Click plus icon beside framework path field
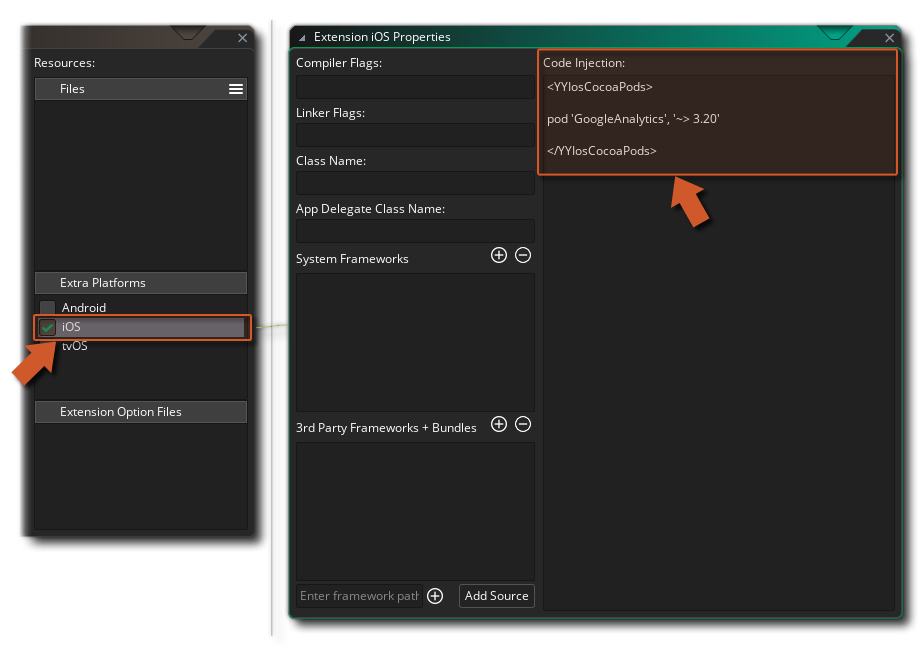Screen dimensions: 923x656 435,596
